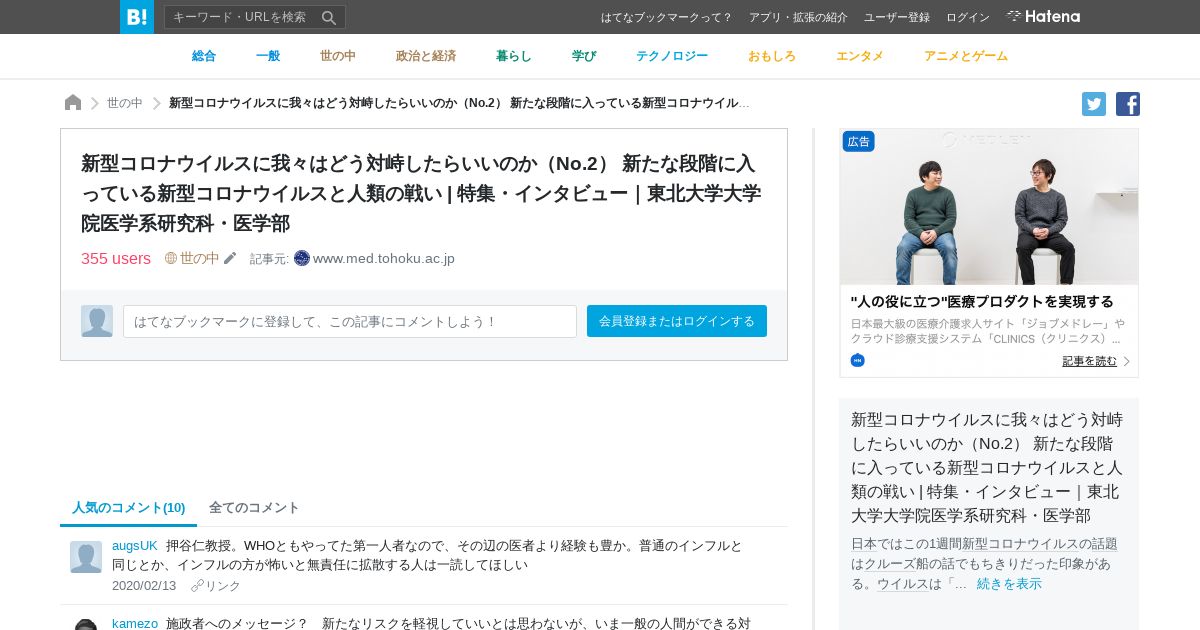Open ユーザー登録 link
This screenshot has height=630, width=1200.
coord(897,17)
